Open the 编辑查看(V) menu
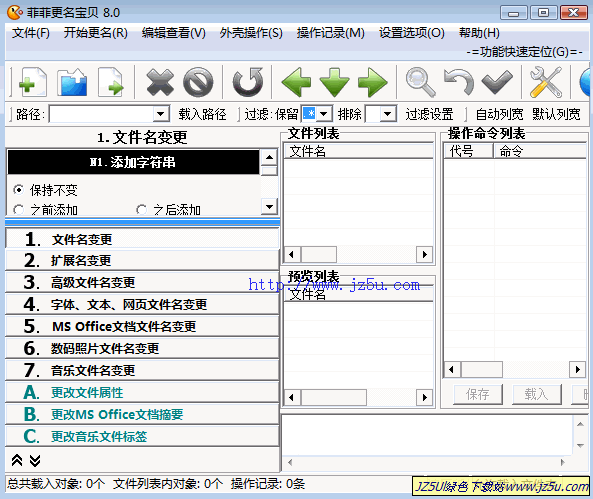The height and width of the screenshot is (499, 593). pos(174,33)
